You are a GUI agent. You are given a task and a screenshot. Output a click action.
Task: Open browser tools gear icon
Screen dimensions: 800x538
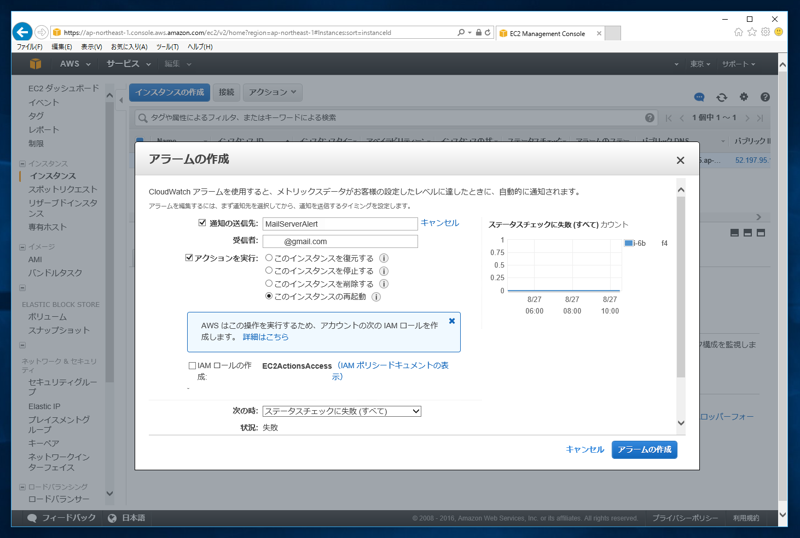click(x=765, y=32)
